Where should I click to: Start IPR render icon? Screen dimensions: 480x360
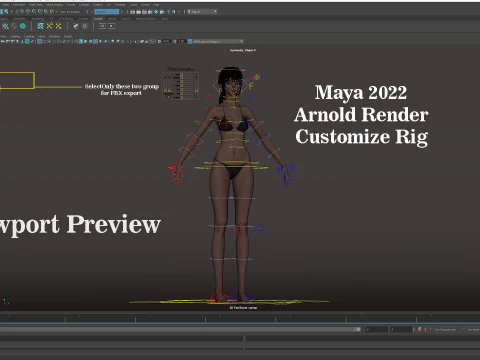[x=144, y=12]
